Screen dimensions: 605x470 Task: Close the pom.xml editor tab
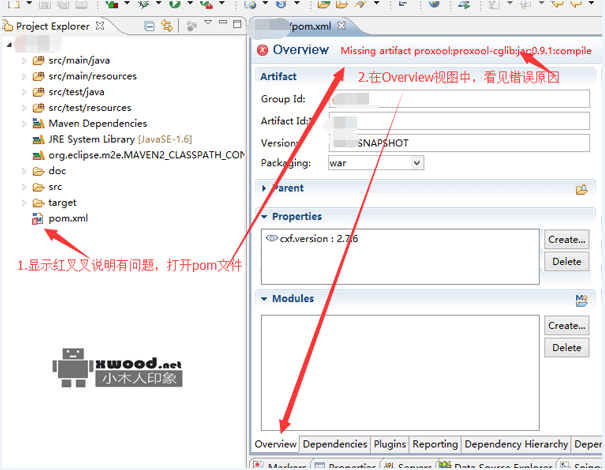coord(341,26)
